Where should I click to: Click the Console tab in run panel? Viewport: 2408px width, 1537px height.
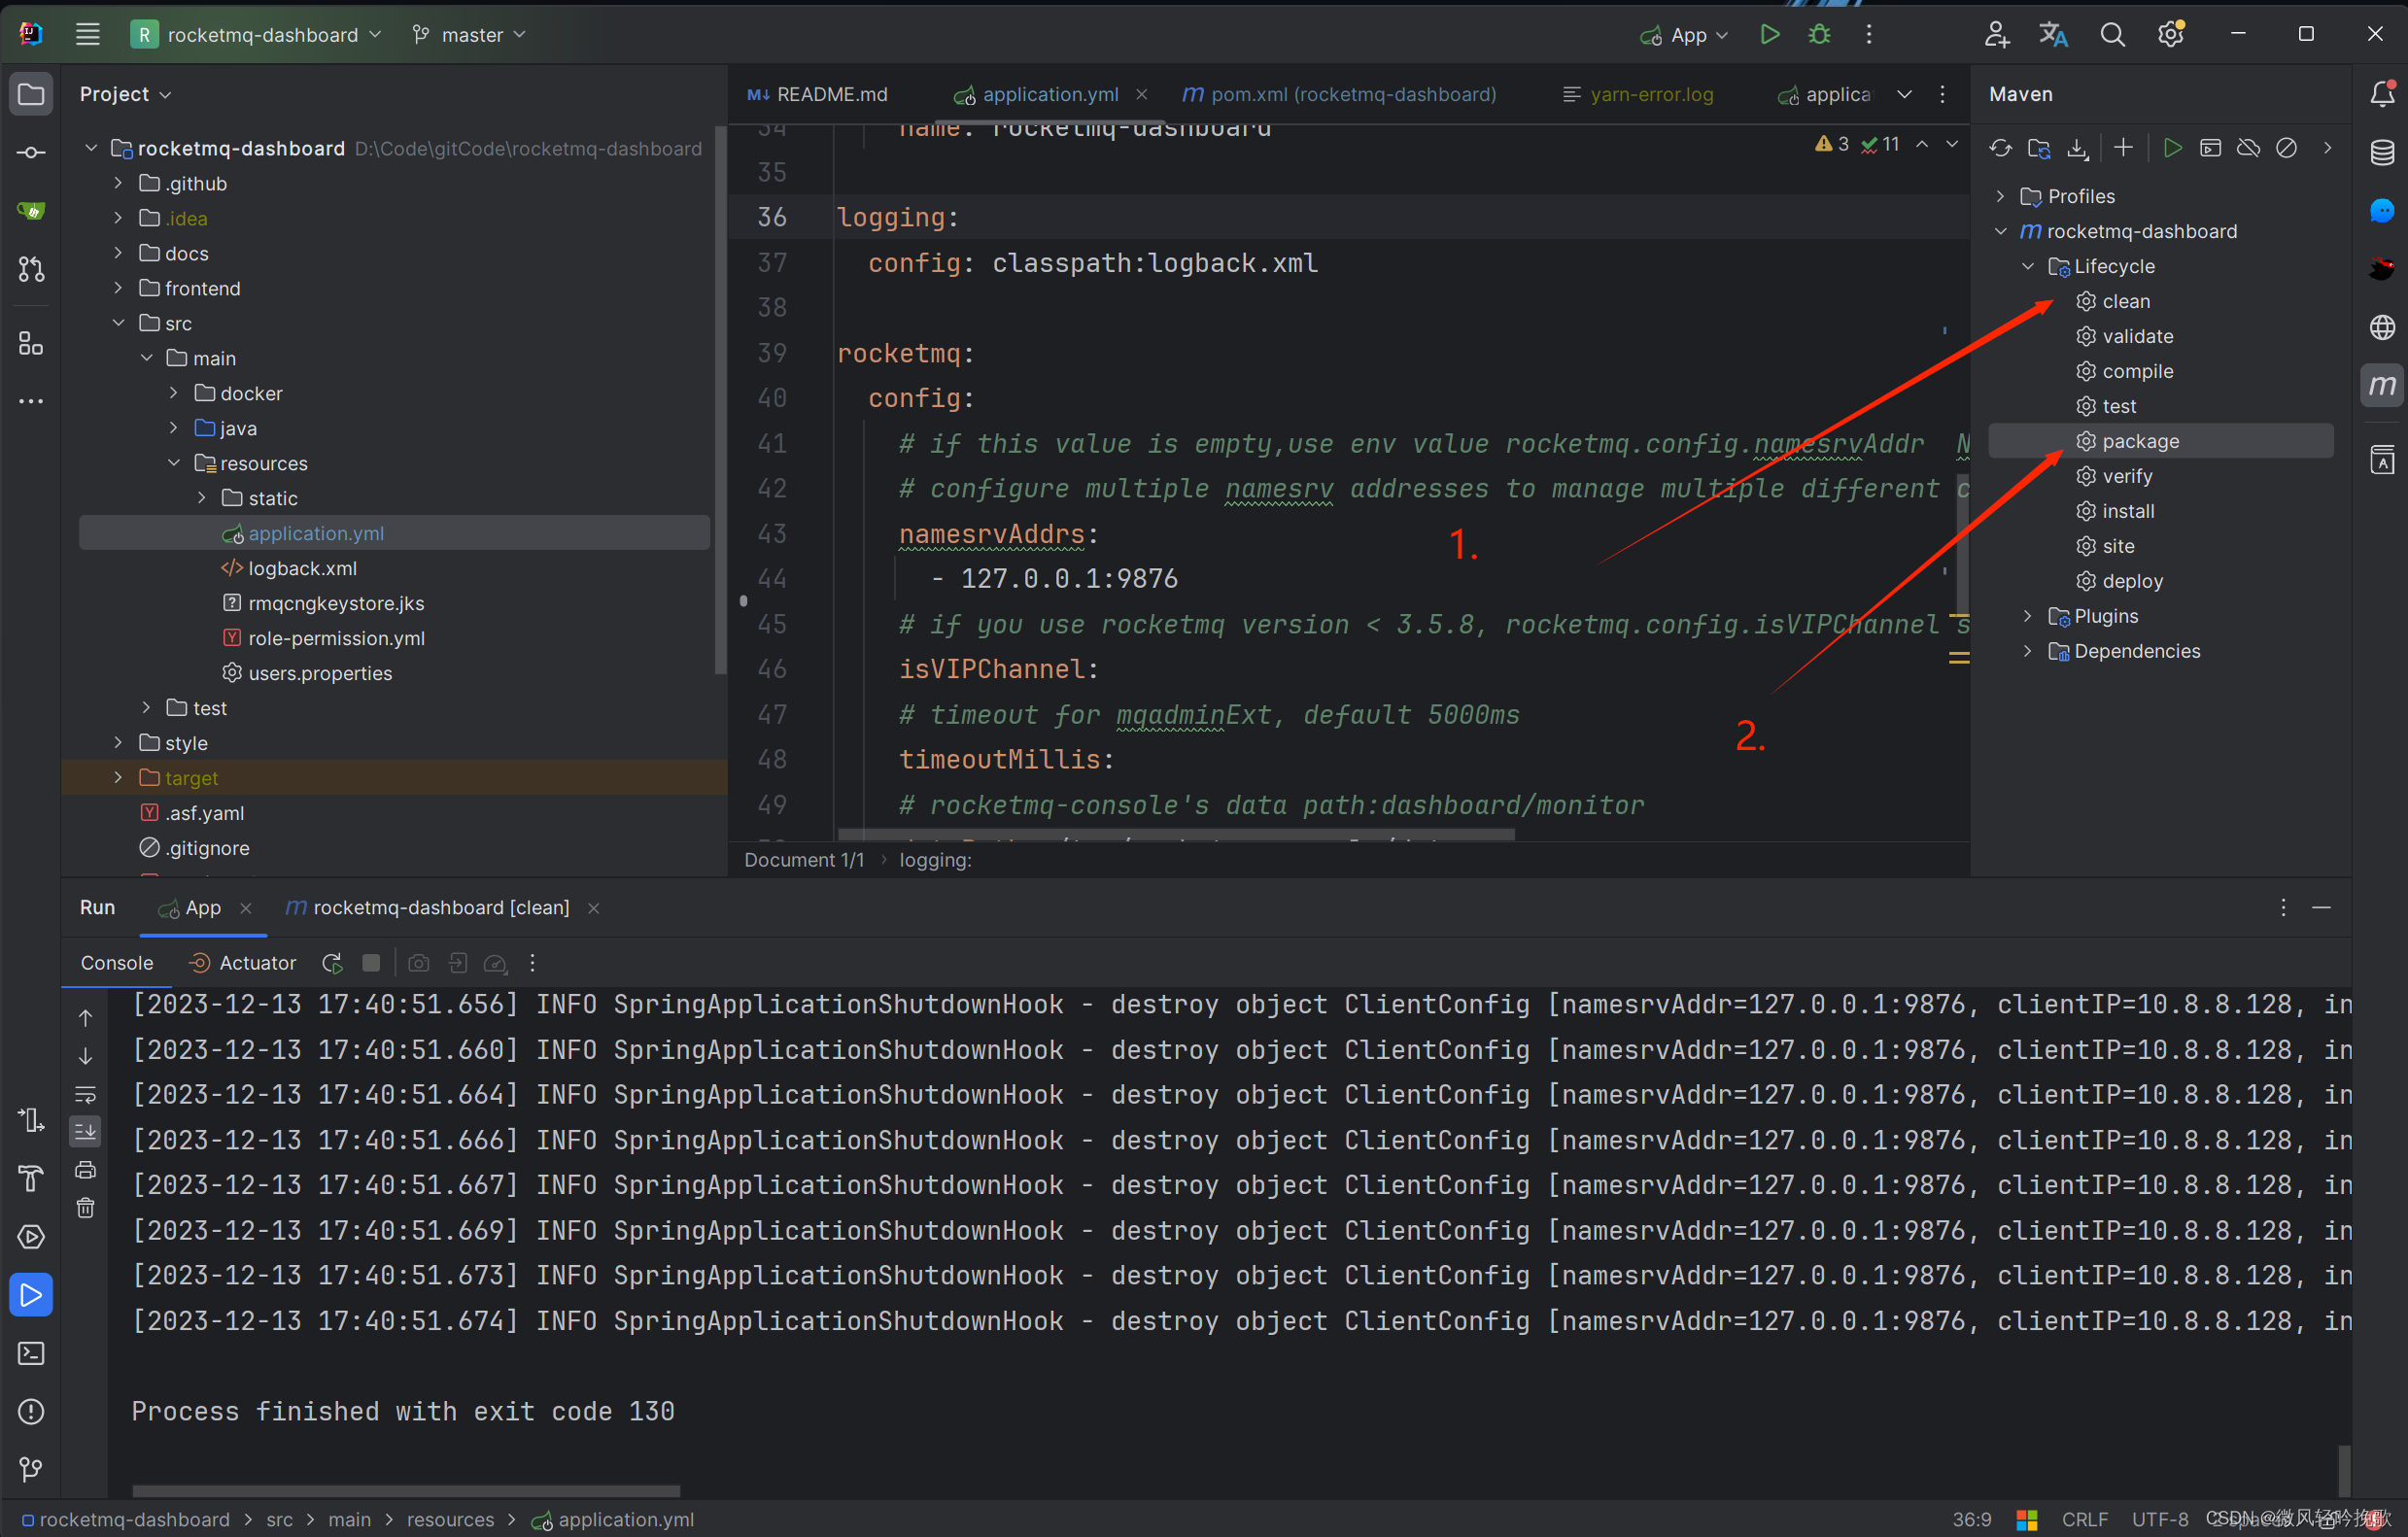pyautogui.click(x=116, y=960)
